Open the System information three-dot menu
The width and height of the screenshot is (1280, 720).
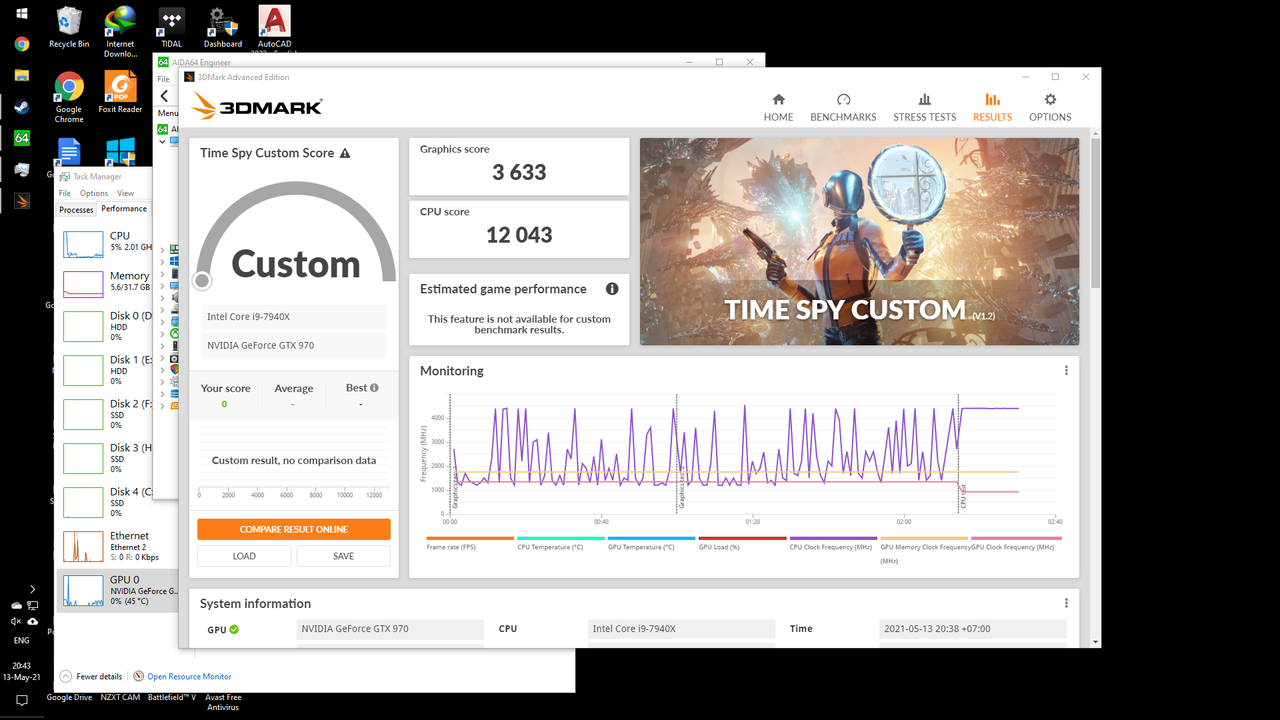(1066, 604)
